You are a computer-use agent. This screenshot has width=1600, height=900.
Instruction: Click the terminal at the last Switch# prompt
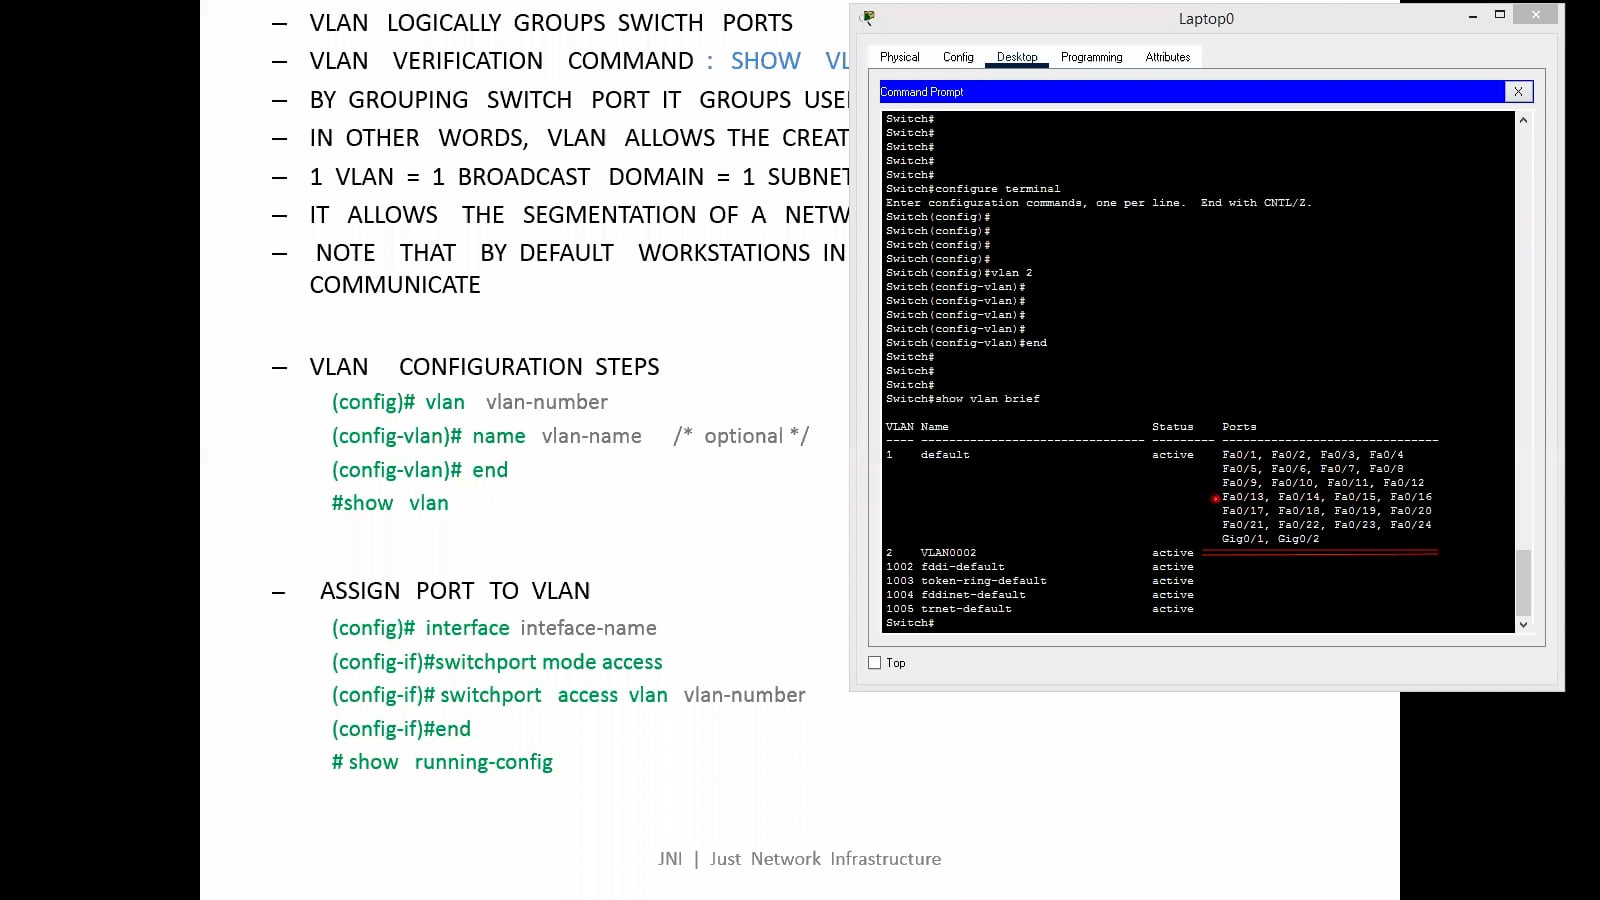point(908,622)
